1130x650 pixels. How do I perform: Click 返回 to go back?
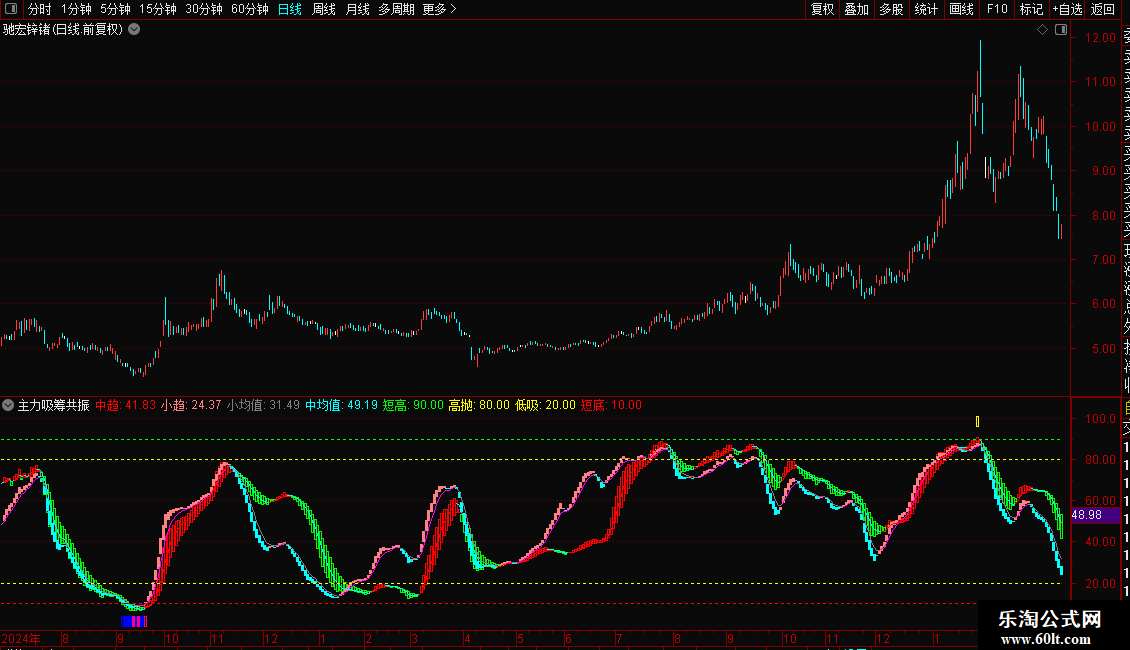[1103, 9]
